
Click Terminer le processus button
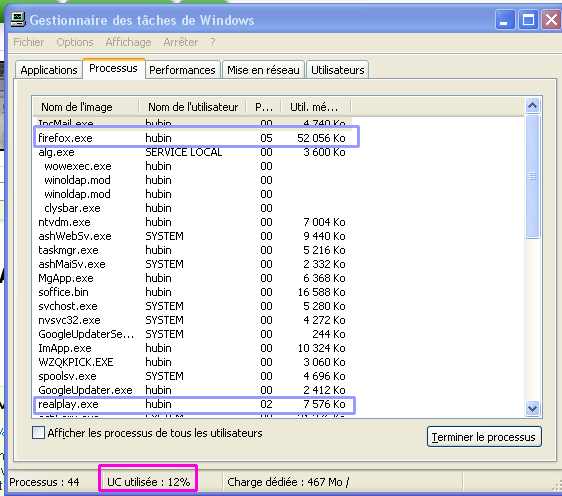(484, 437)
